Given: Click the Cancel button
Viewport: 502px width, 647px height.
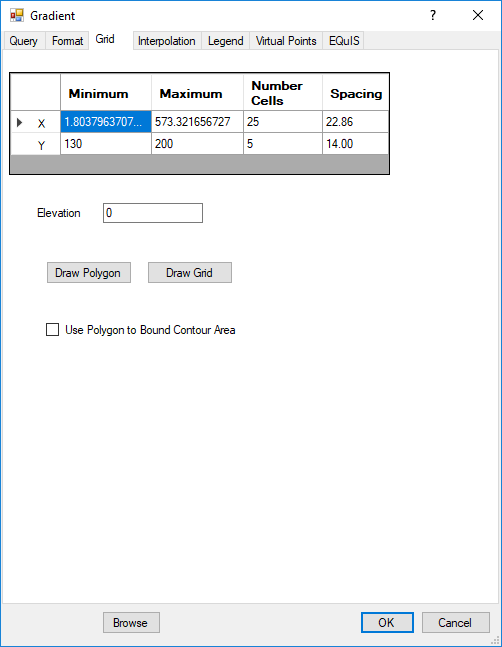Looking at the screenshot, I should click(456, 622).
